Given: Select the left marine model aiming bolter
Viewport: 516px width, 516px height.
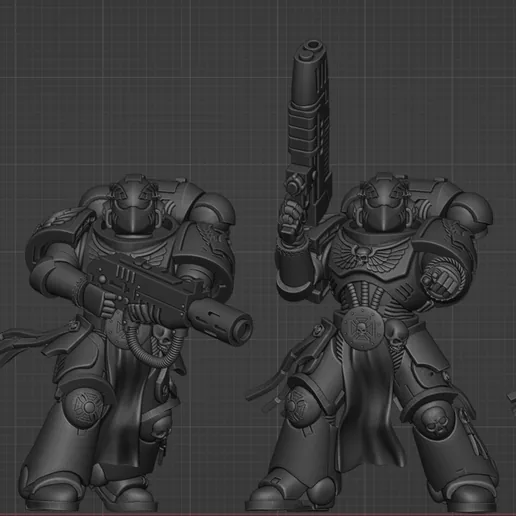Looking at the screenshot, I should [127, 343].
